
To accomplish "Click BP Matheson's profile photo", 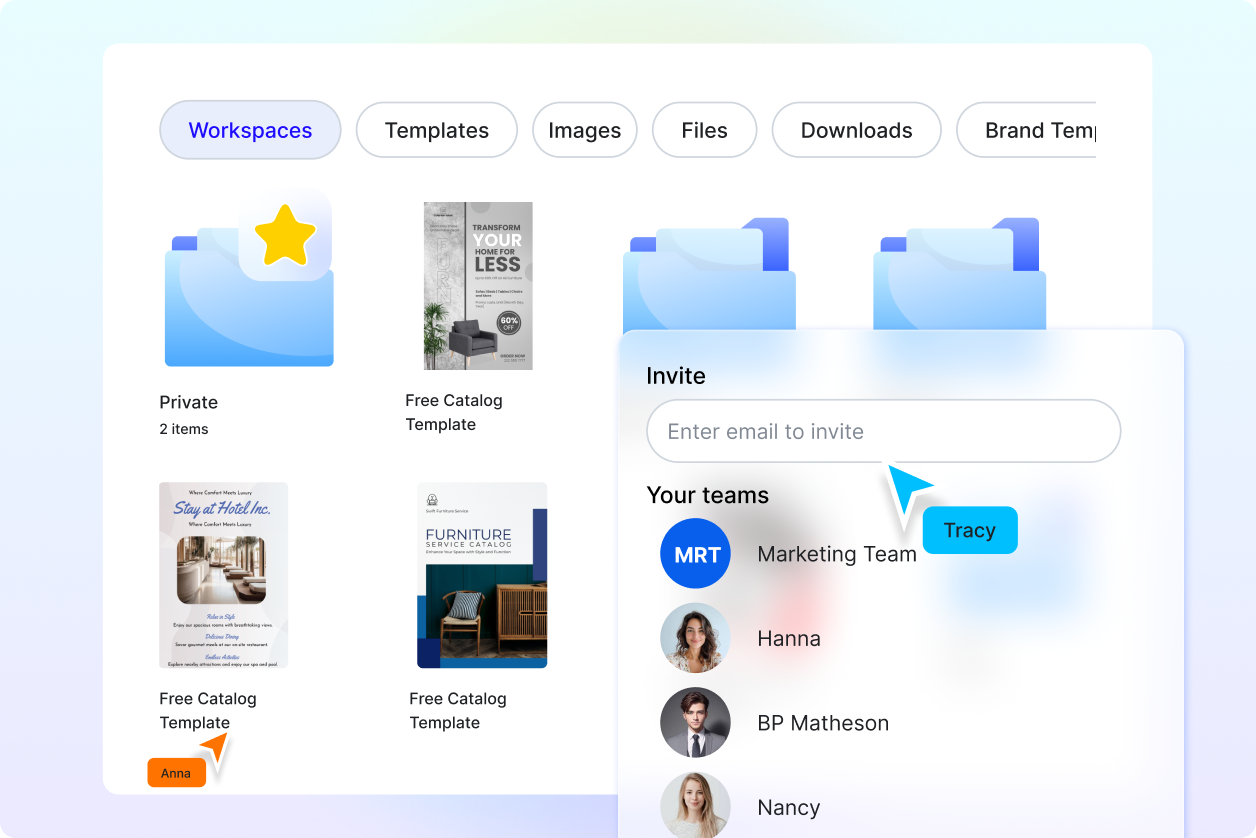I will pos(696,722).
